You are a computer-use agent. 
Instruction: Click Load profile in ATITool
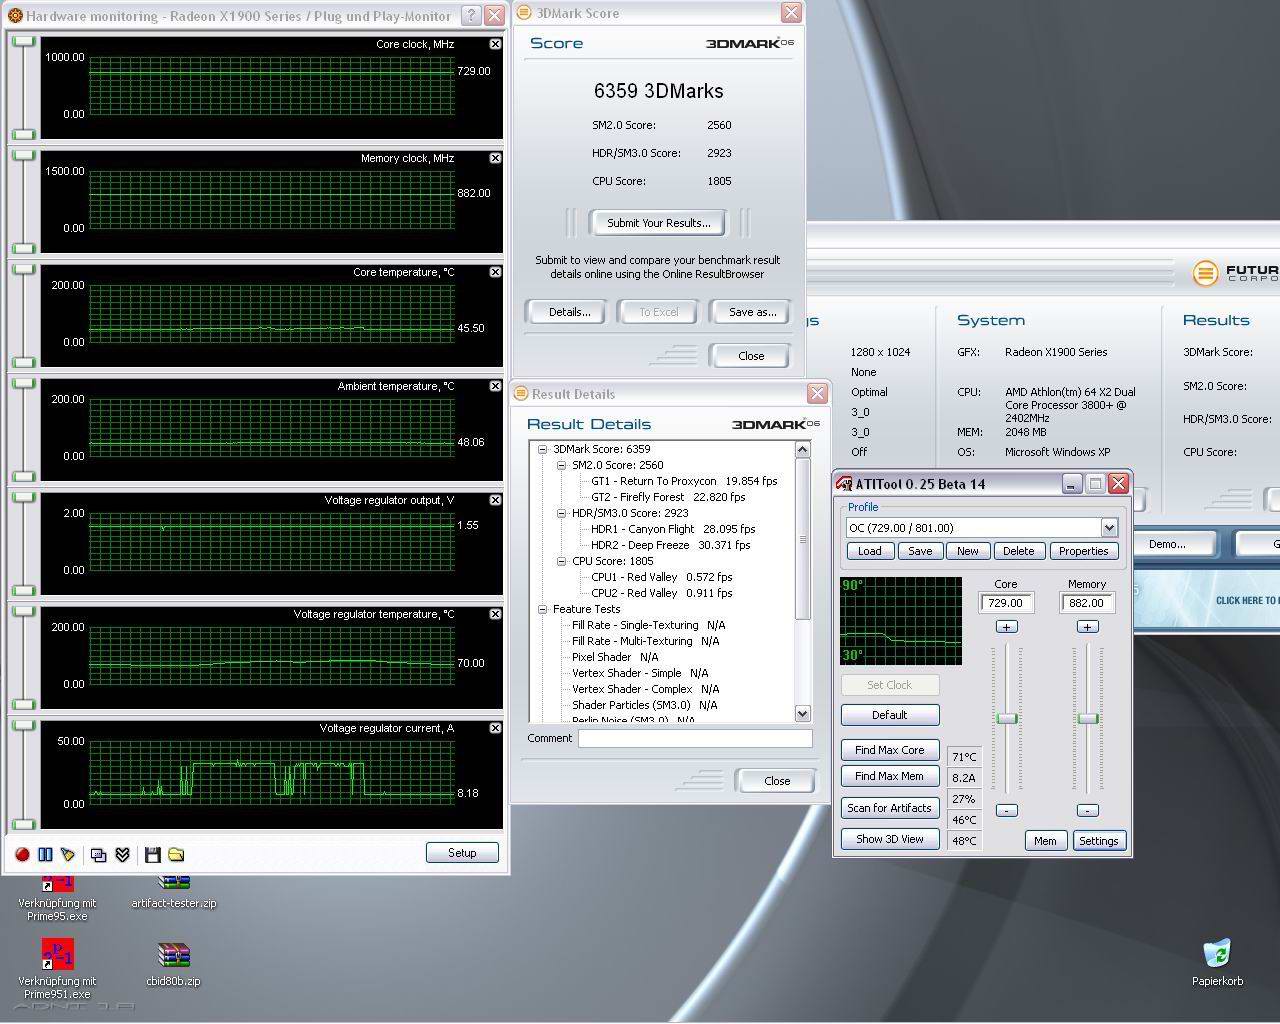[870, 551]
